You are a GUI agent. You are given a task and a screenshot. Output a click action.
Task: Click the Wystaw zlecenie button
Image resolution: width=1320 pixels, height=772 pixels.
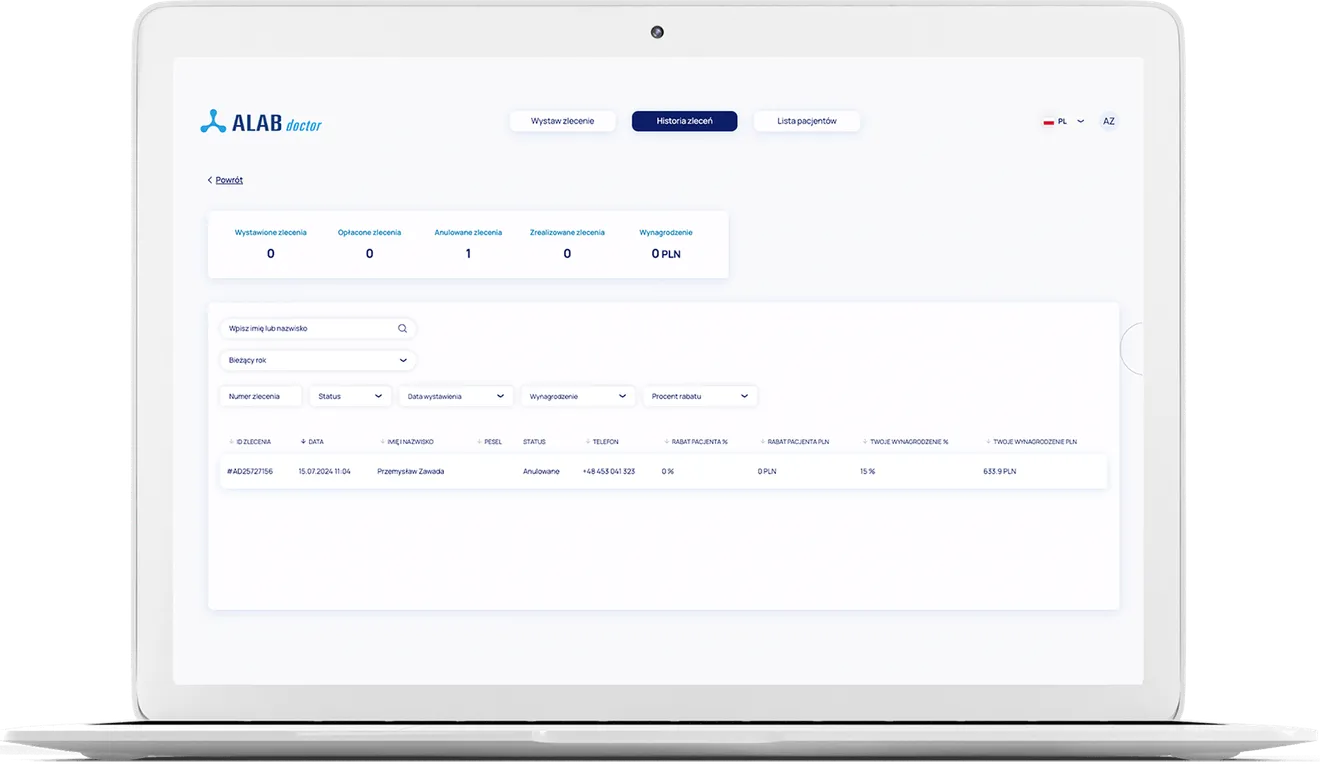tap(562, 121)
